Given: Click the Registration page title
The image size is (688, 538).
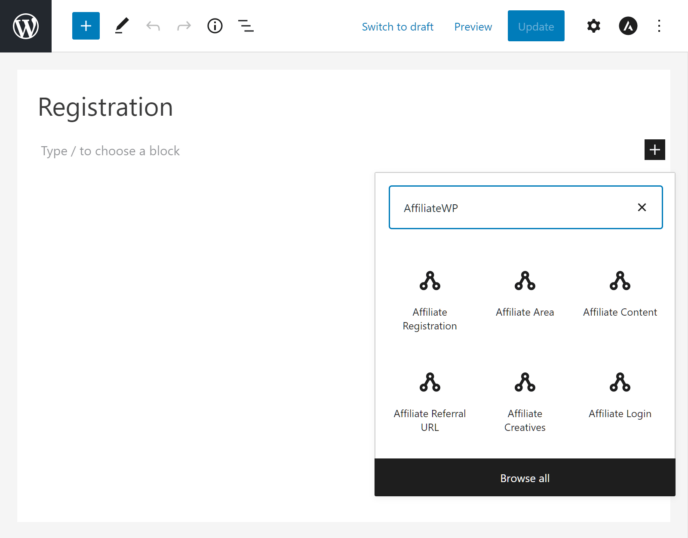Looking at the screenshot, I should (x=106, y=107).
